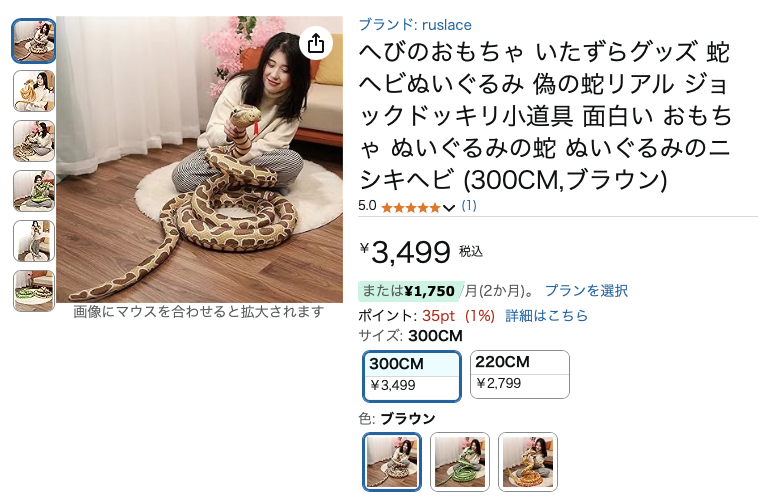765x498 pixels.
Task: Expand the star rating dropdown chevron
Action: [448, 208]
